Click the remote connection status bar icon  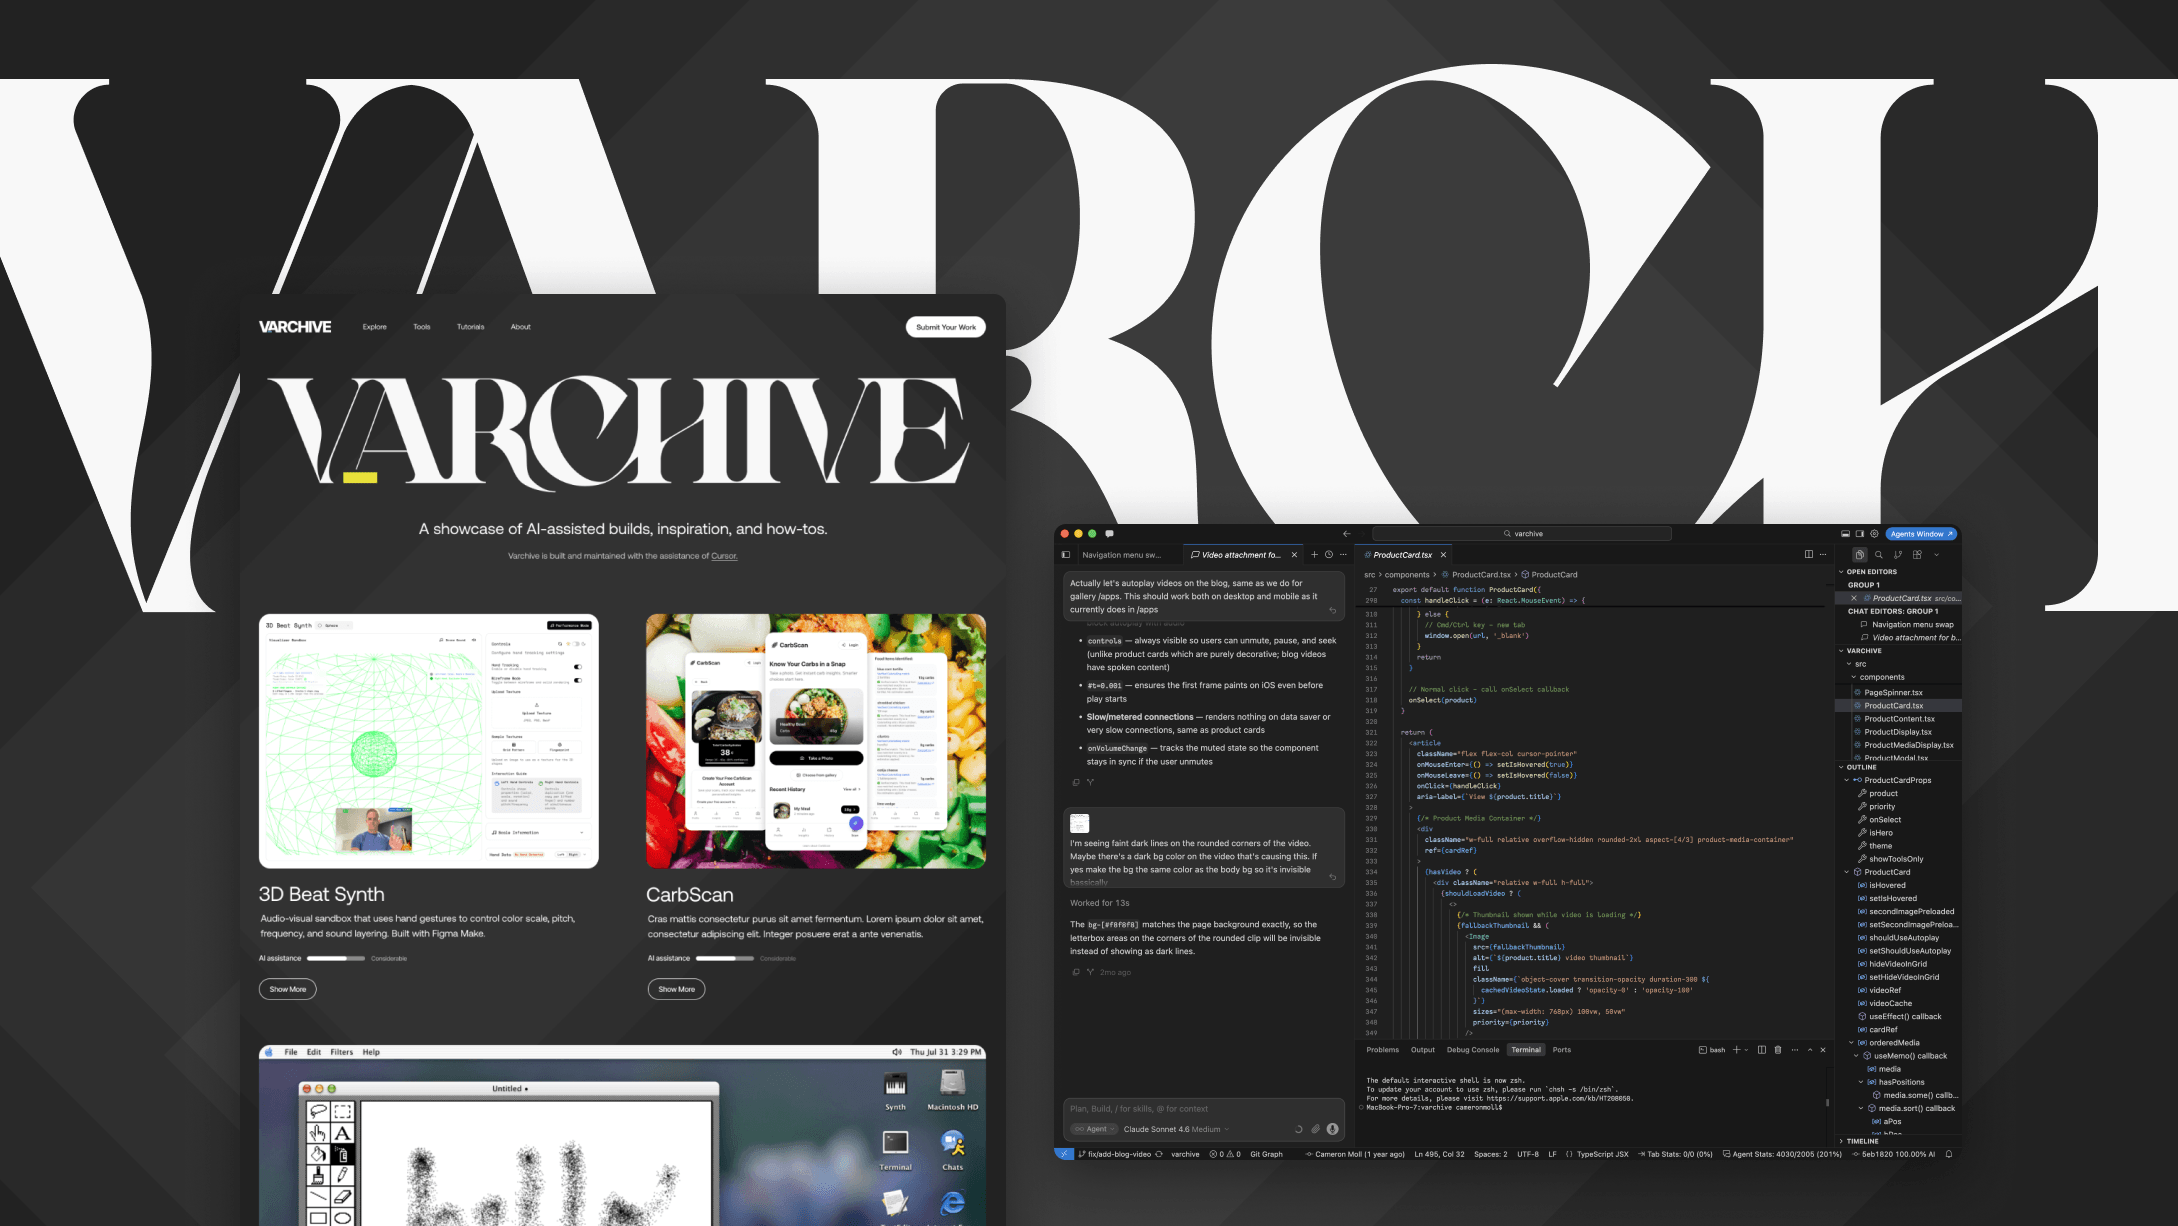(x=1064, y=1154)
